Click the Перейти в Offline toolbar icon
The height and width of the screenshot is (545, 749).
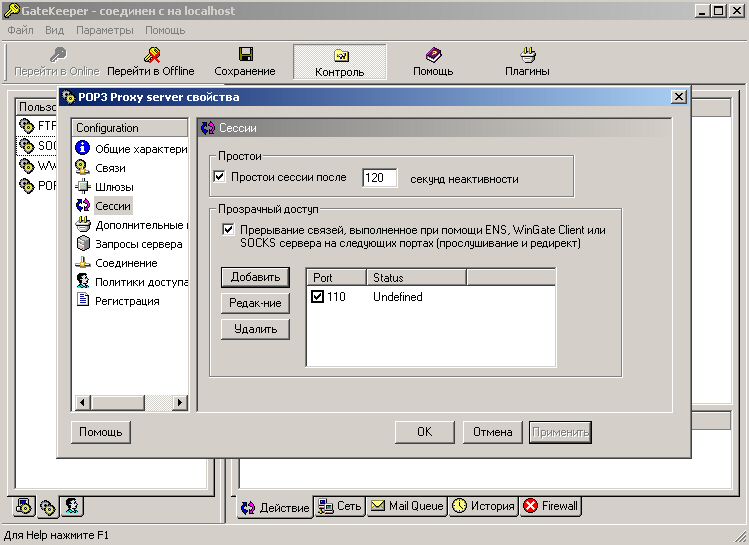pyautogui.click(x=152, y=54)
